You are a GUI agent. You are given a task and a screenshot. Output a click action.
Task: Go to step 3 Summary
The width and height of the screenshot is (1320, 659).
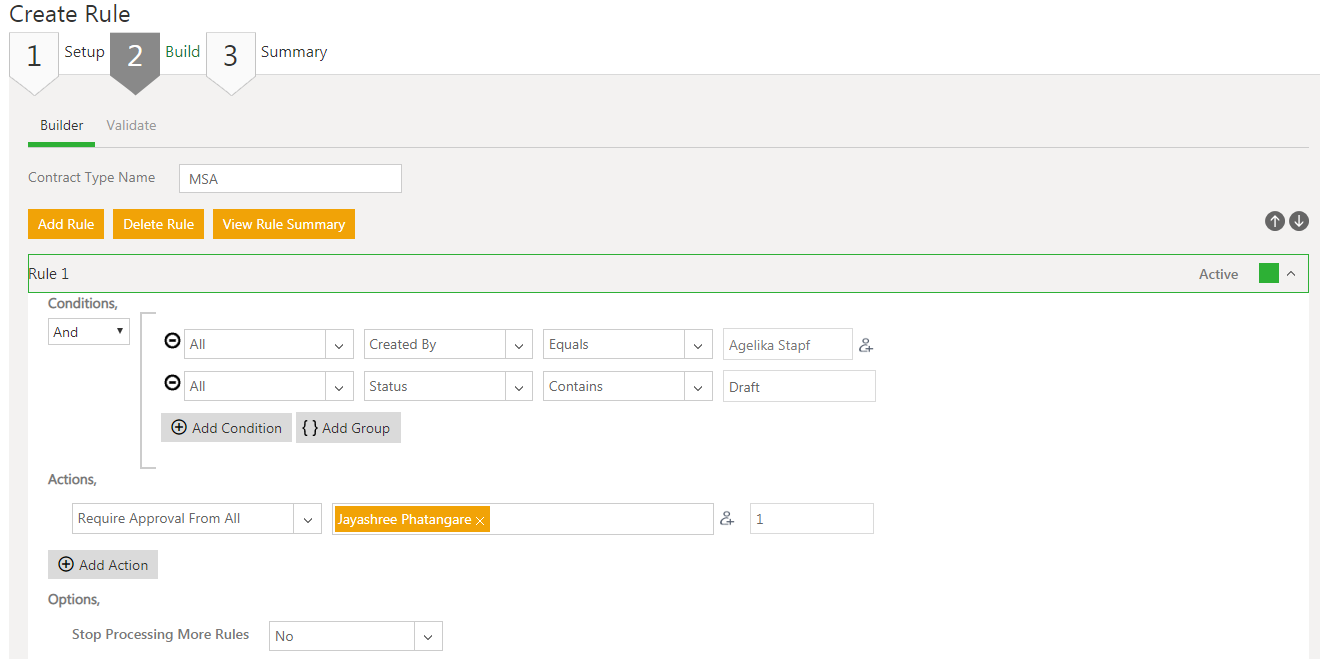point(231,56)
